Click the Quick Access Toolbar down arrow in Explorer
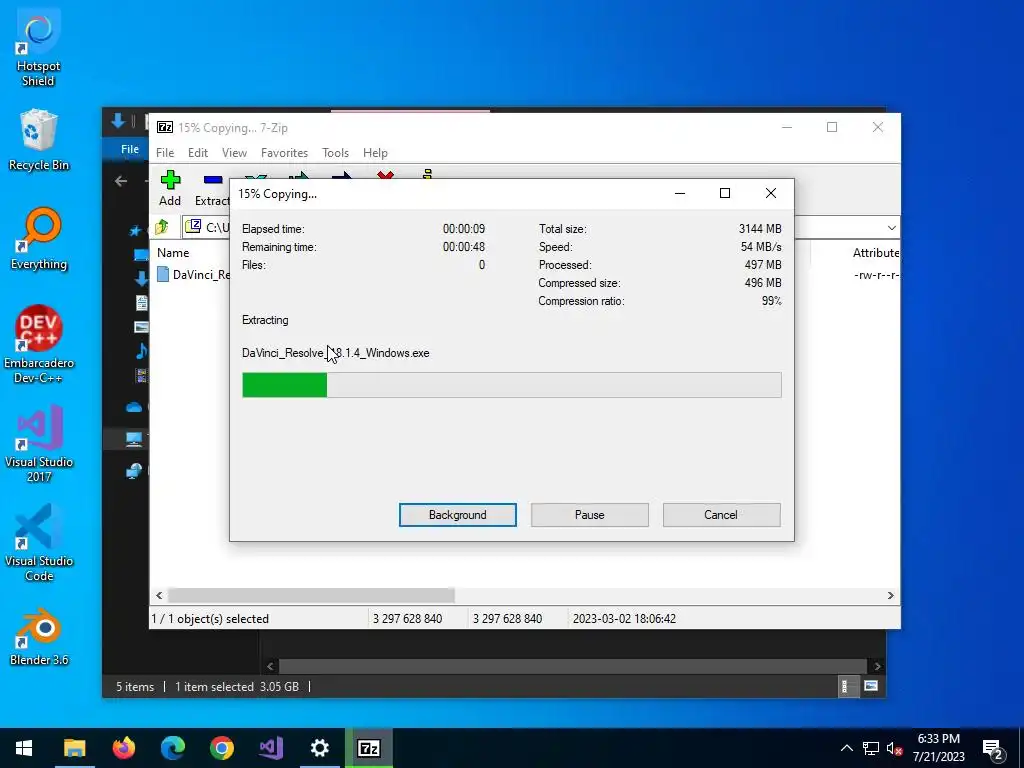This screenshot has height=768, width=1024. [118, 121]
